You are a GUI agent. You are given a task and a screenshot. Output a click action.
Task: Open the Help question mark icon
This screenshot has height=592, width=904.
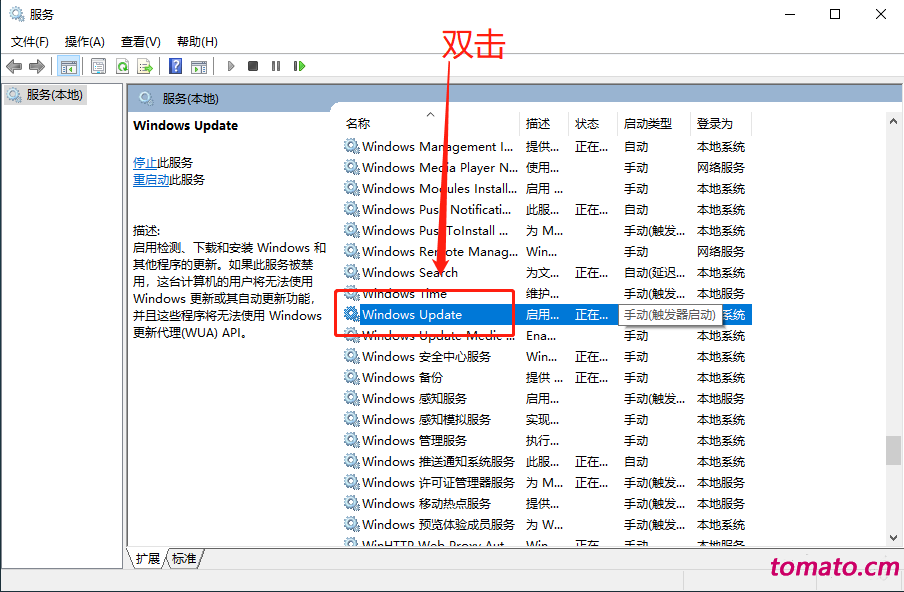click(175, 66)
